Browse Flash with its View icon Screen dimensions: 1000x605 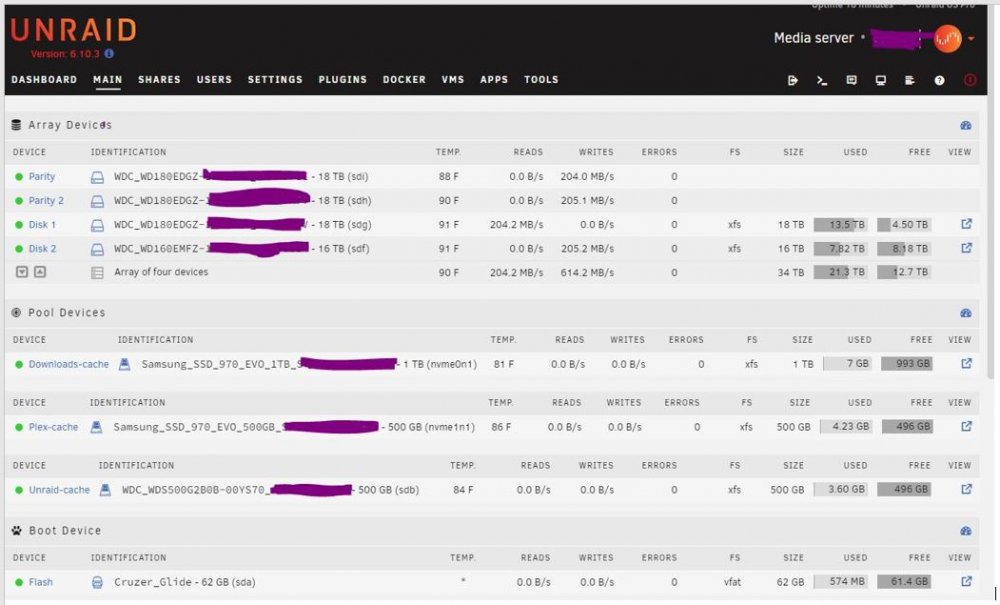point(966,581)
